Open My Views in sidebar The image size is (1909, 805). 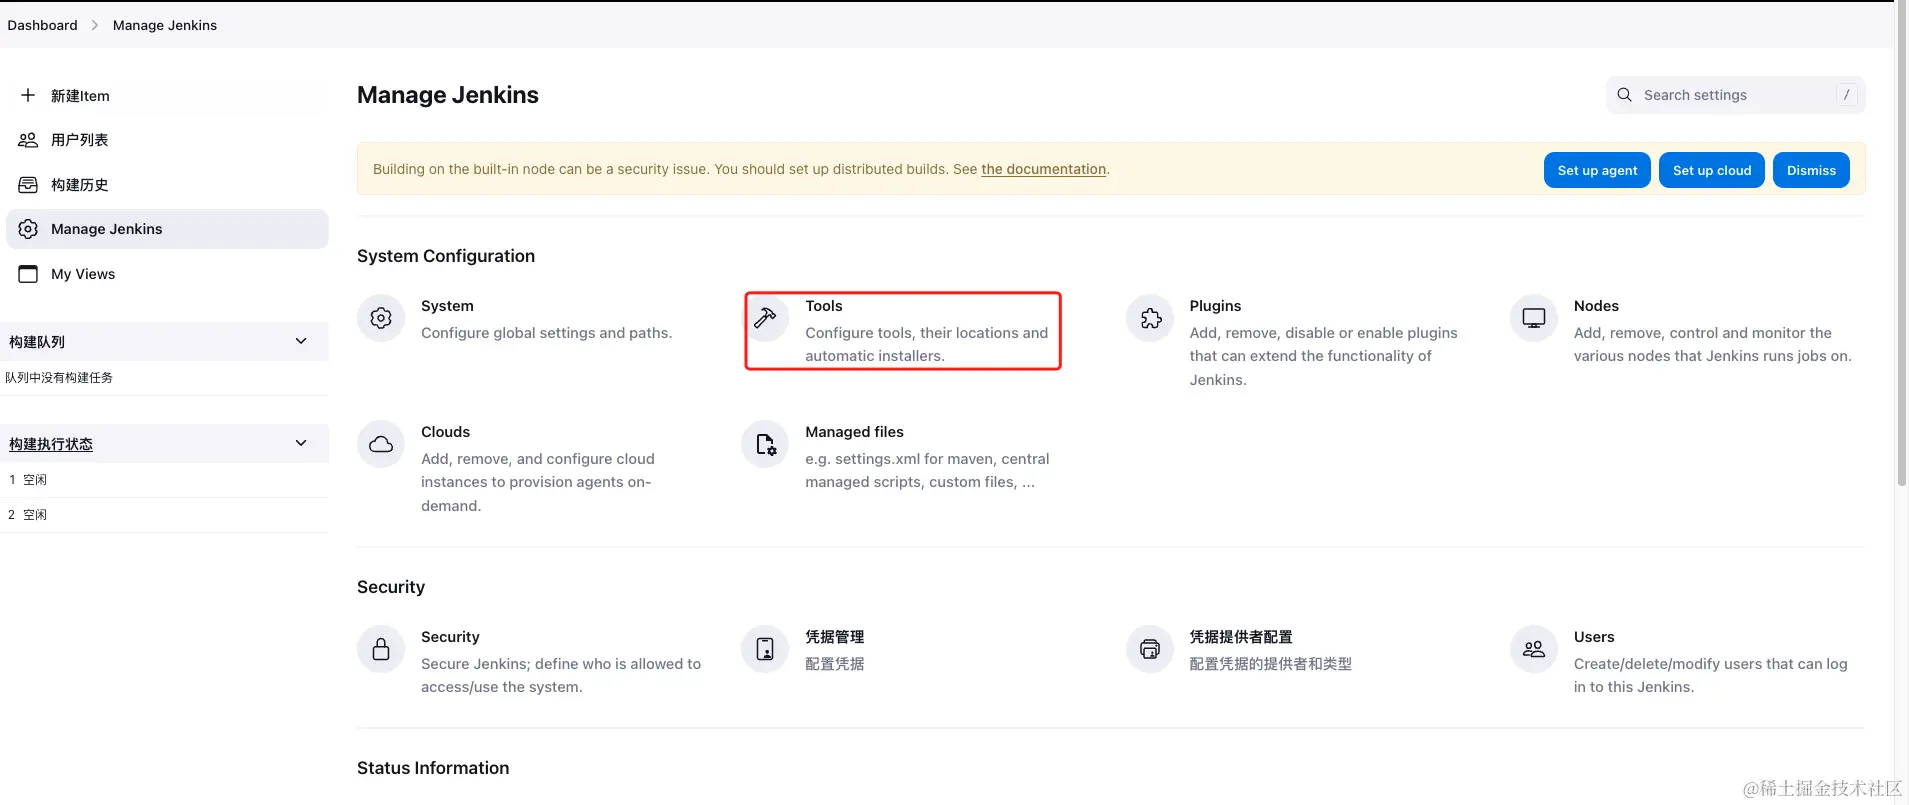pyautogui.click(x=83, y=274)
